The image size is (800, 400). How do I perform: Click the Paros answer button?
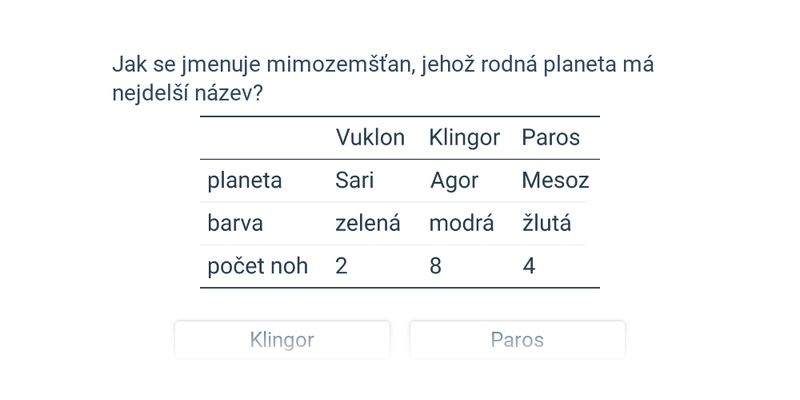coord(517,340)
